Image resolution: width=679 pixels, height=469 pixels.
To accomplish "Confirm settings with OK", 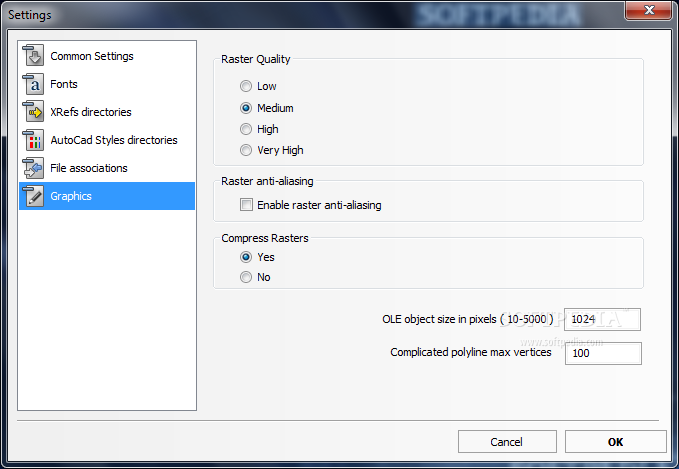I will pos(615,442).
